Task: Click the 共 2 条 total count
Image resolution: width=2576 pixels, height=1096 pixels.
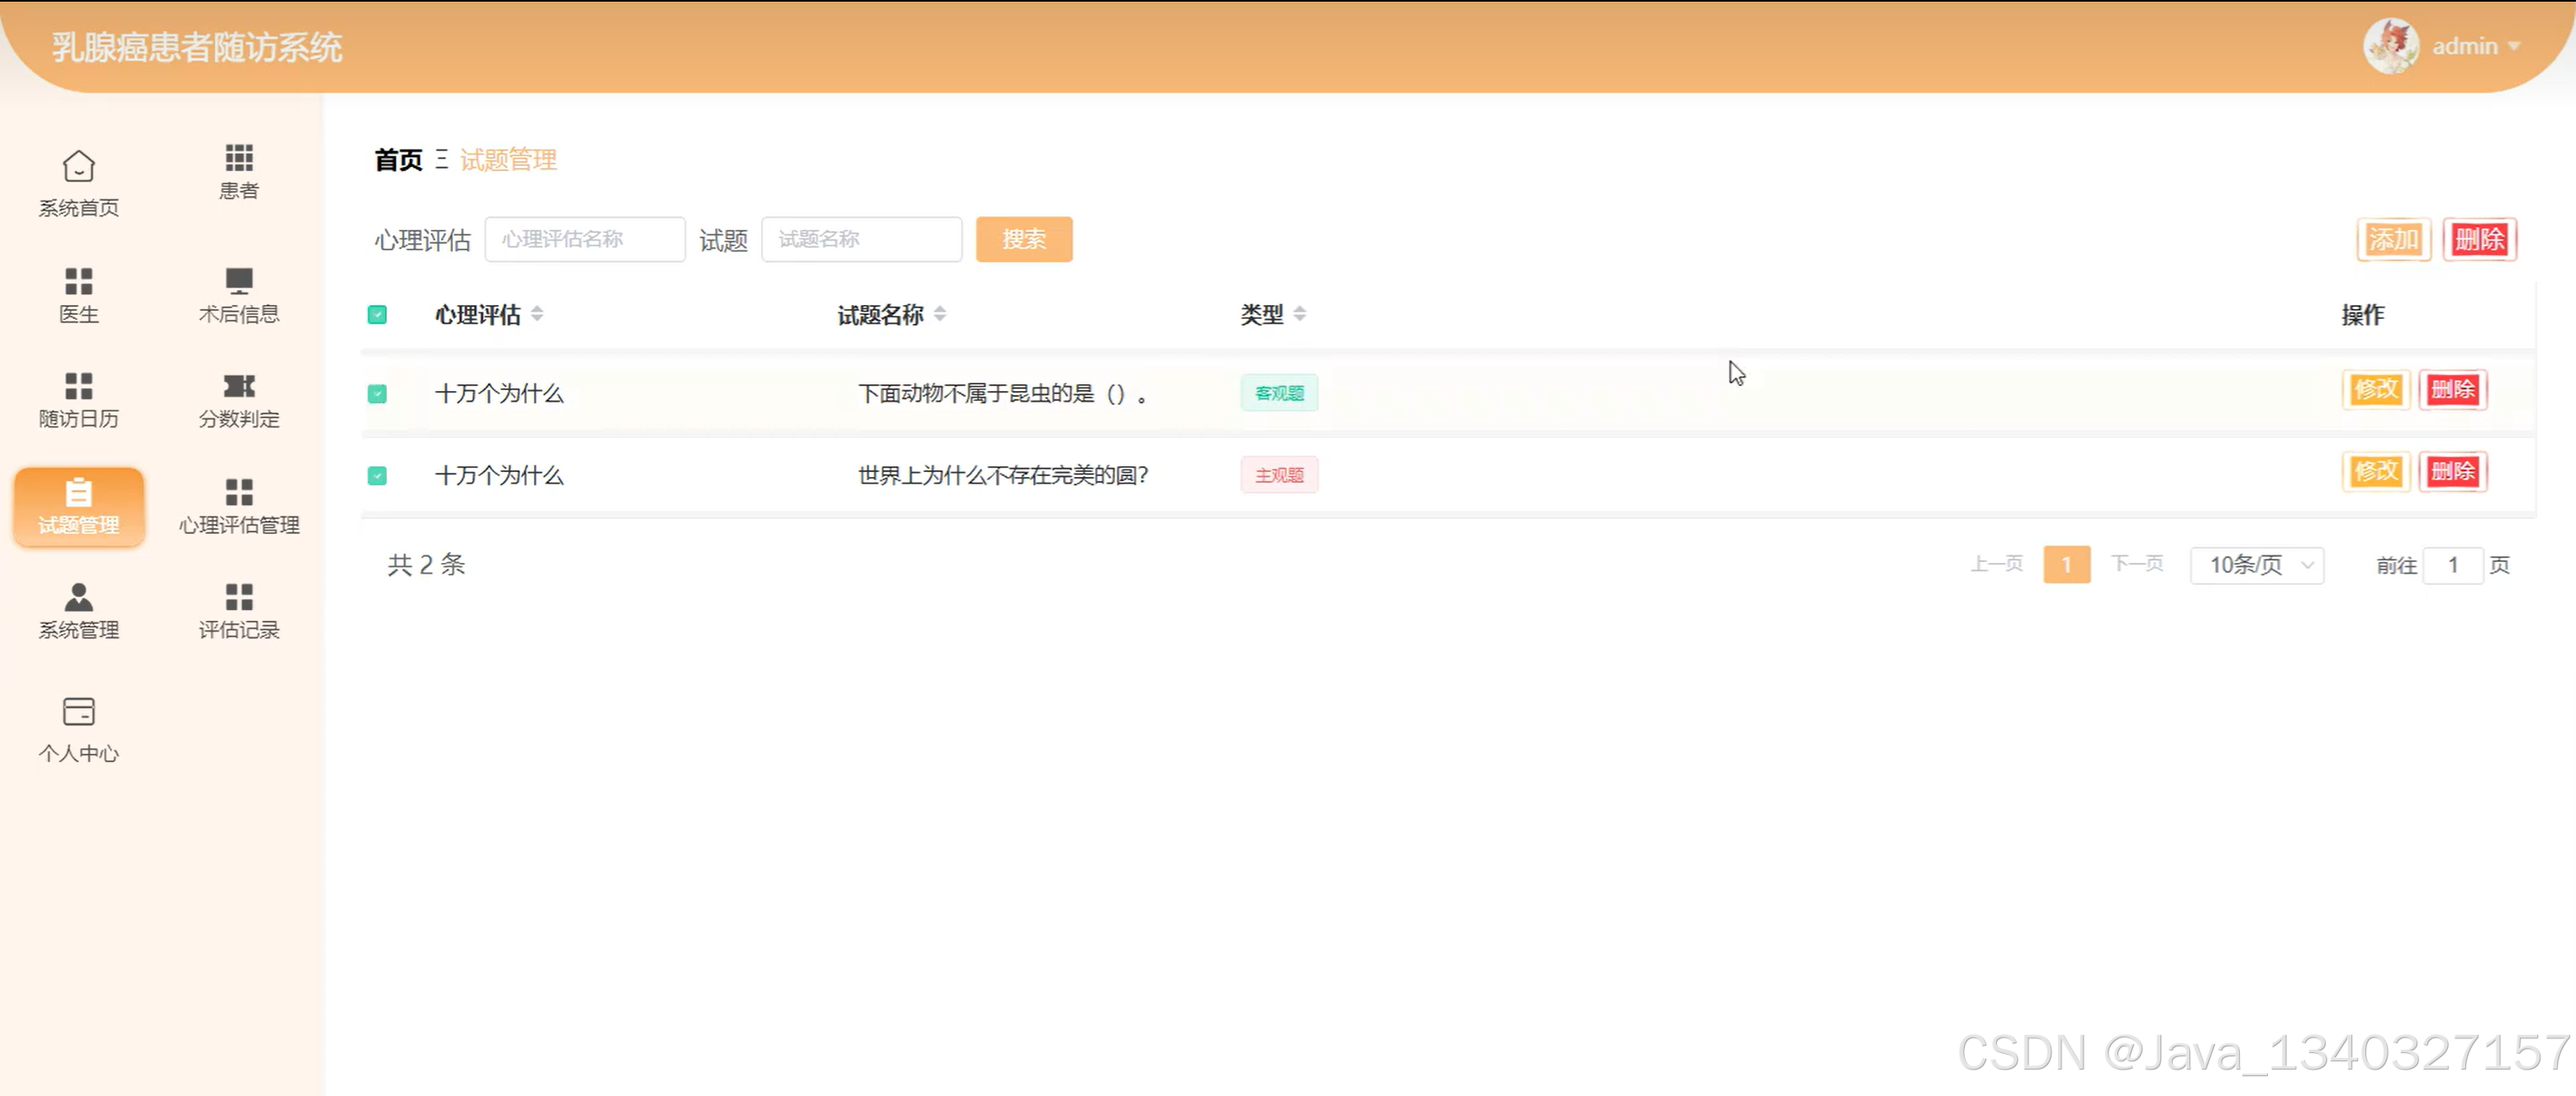Action: click(426, 565)
